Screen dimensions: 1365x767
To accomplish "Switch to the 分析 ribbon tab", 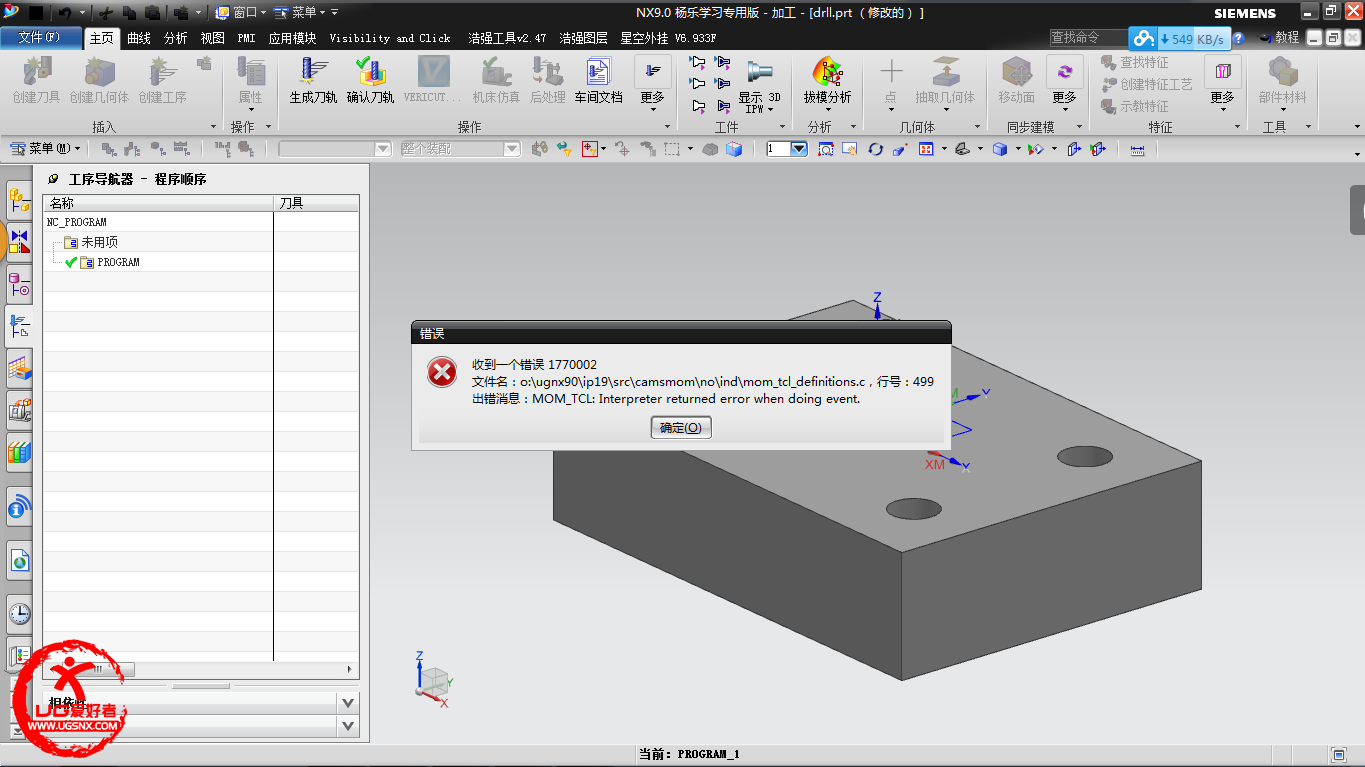I will pos(175,38).
